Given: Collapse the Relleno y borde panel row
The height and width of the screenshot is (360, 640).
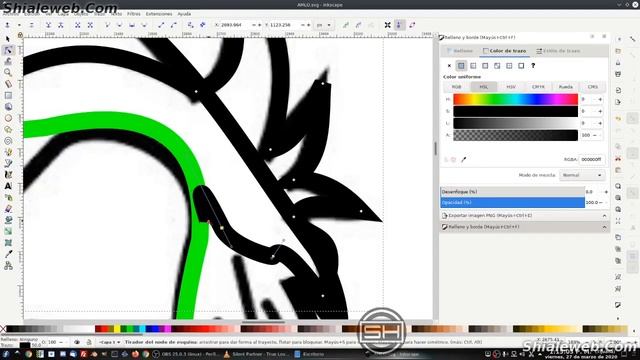Looking at the screenshot, I should point(604,227).
